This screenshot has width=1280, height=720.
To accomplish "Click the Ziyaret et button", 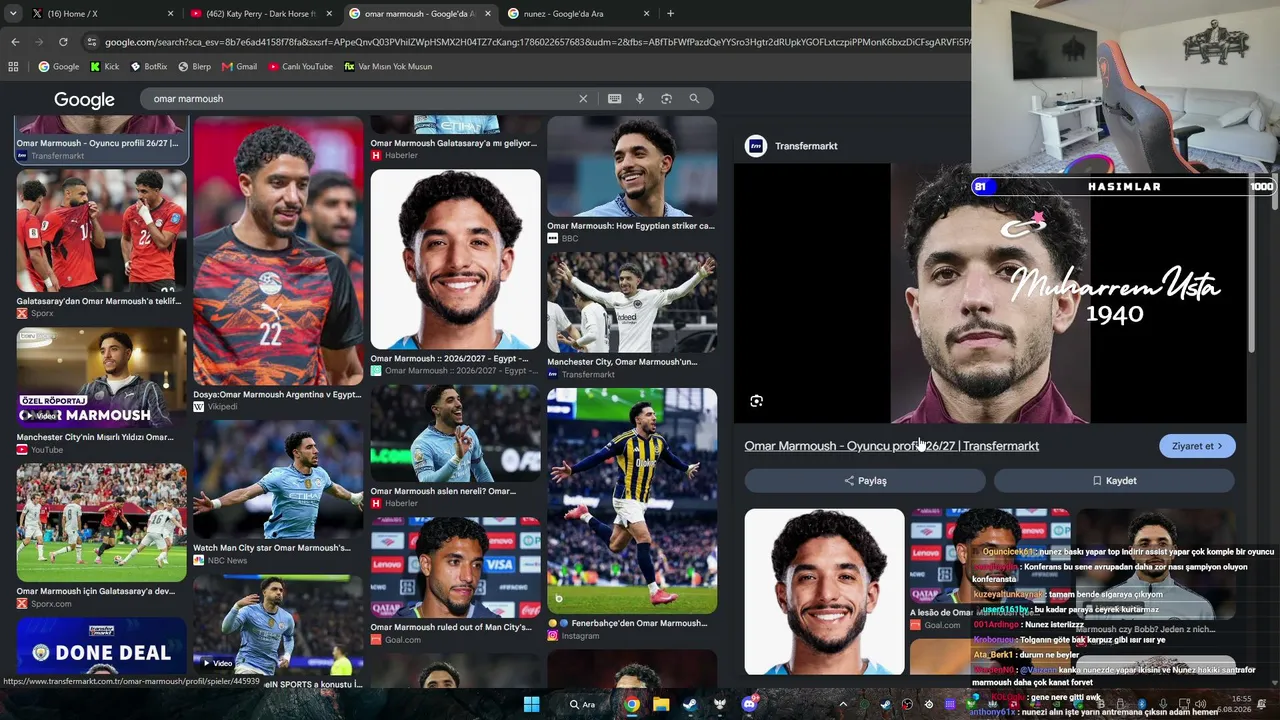I will point(1197,446).
